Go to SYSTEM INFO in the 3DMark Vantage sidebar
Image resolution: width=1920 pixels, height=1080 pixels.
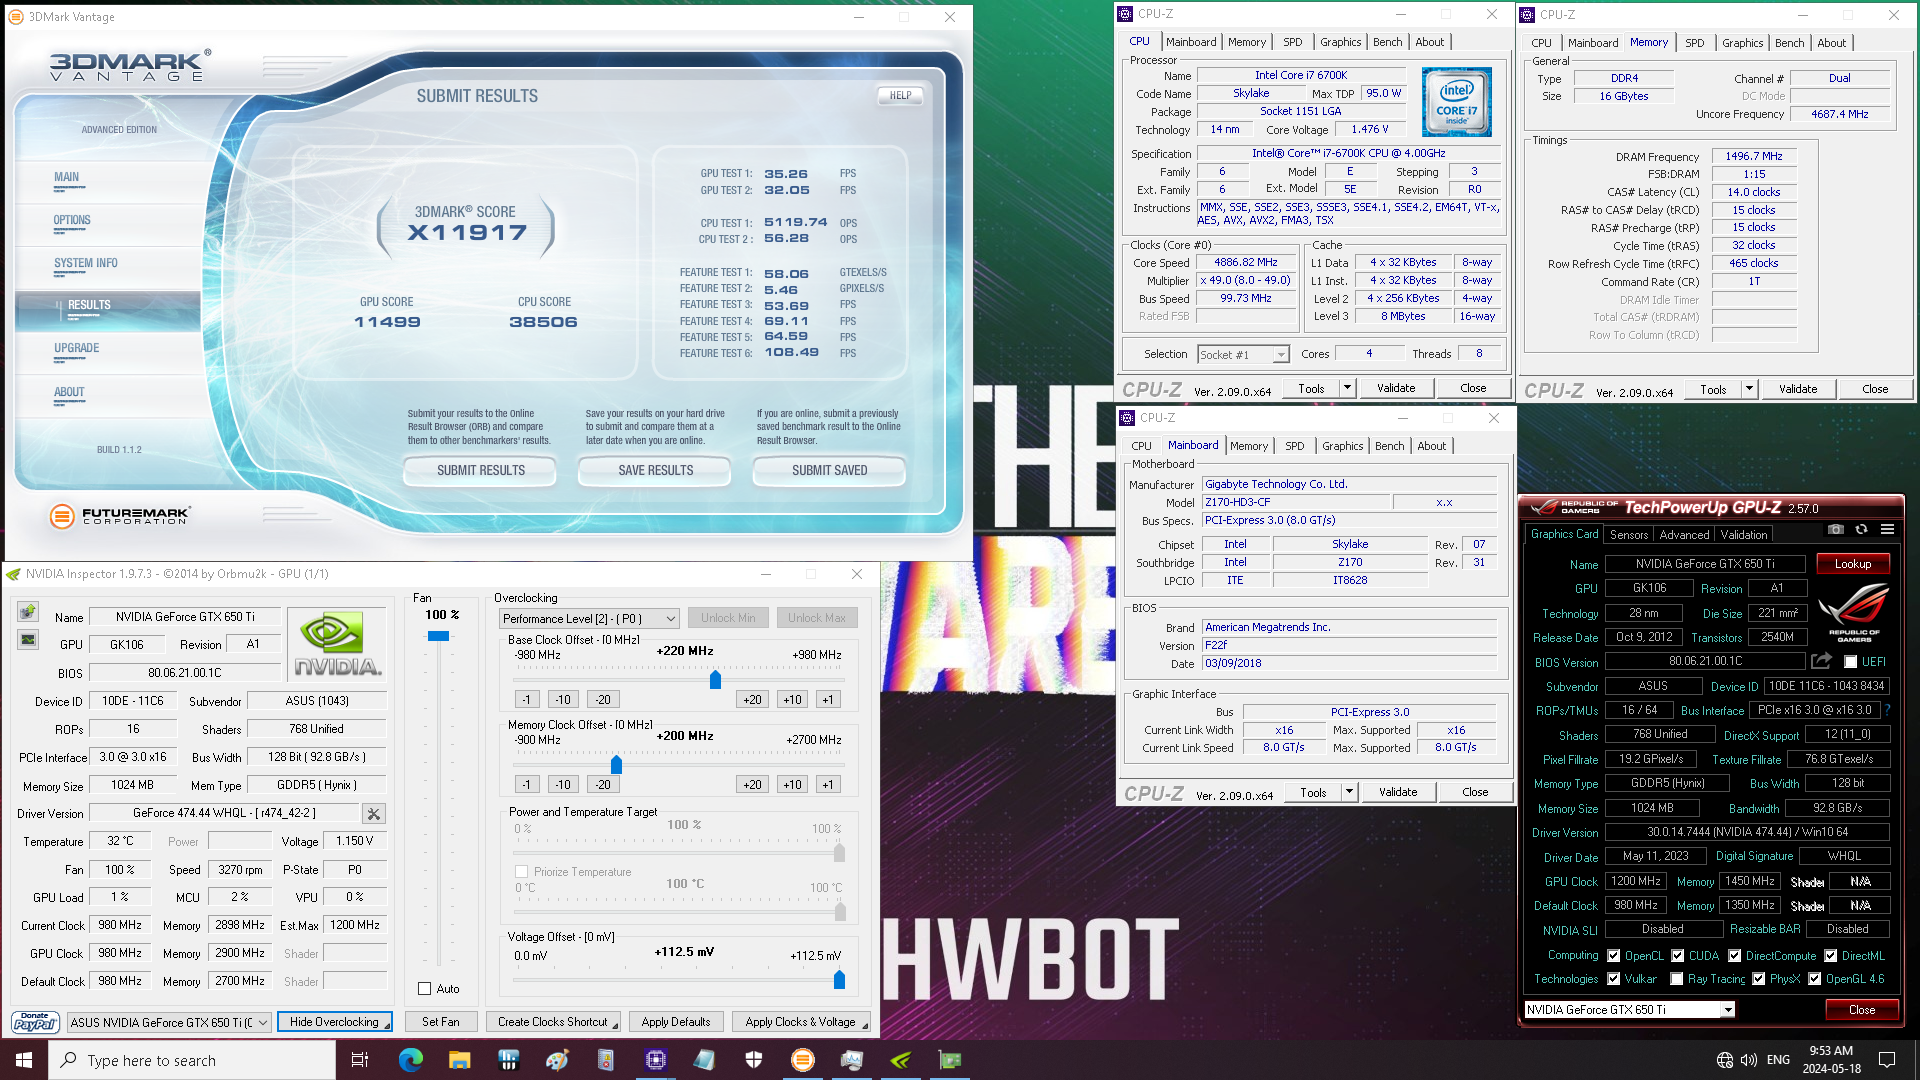(x=86, y=263)
